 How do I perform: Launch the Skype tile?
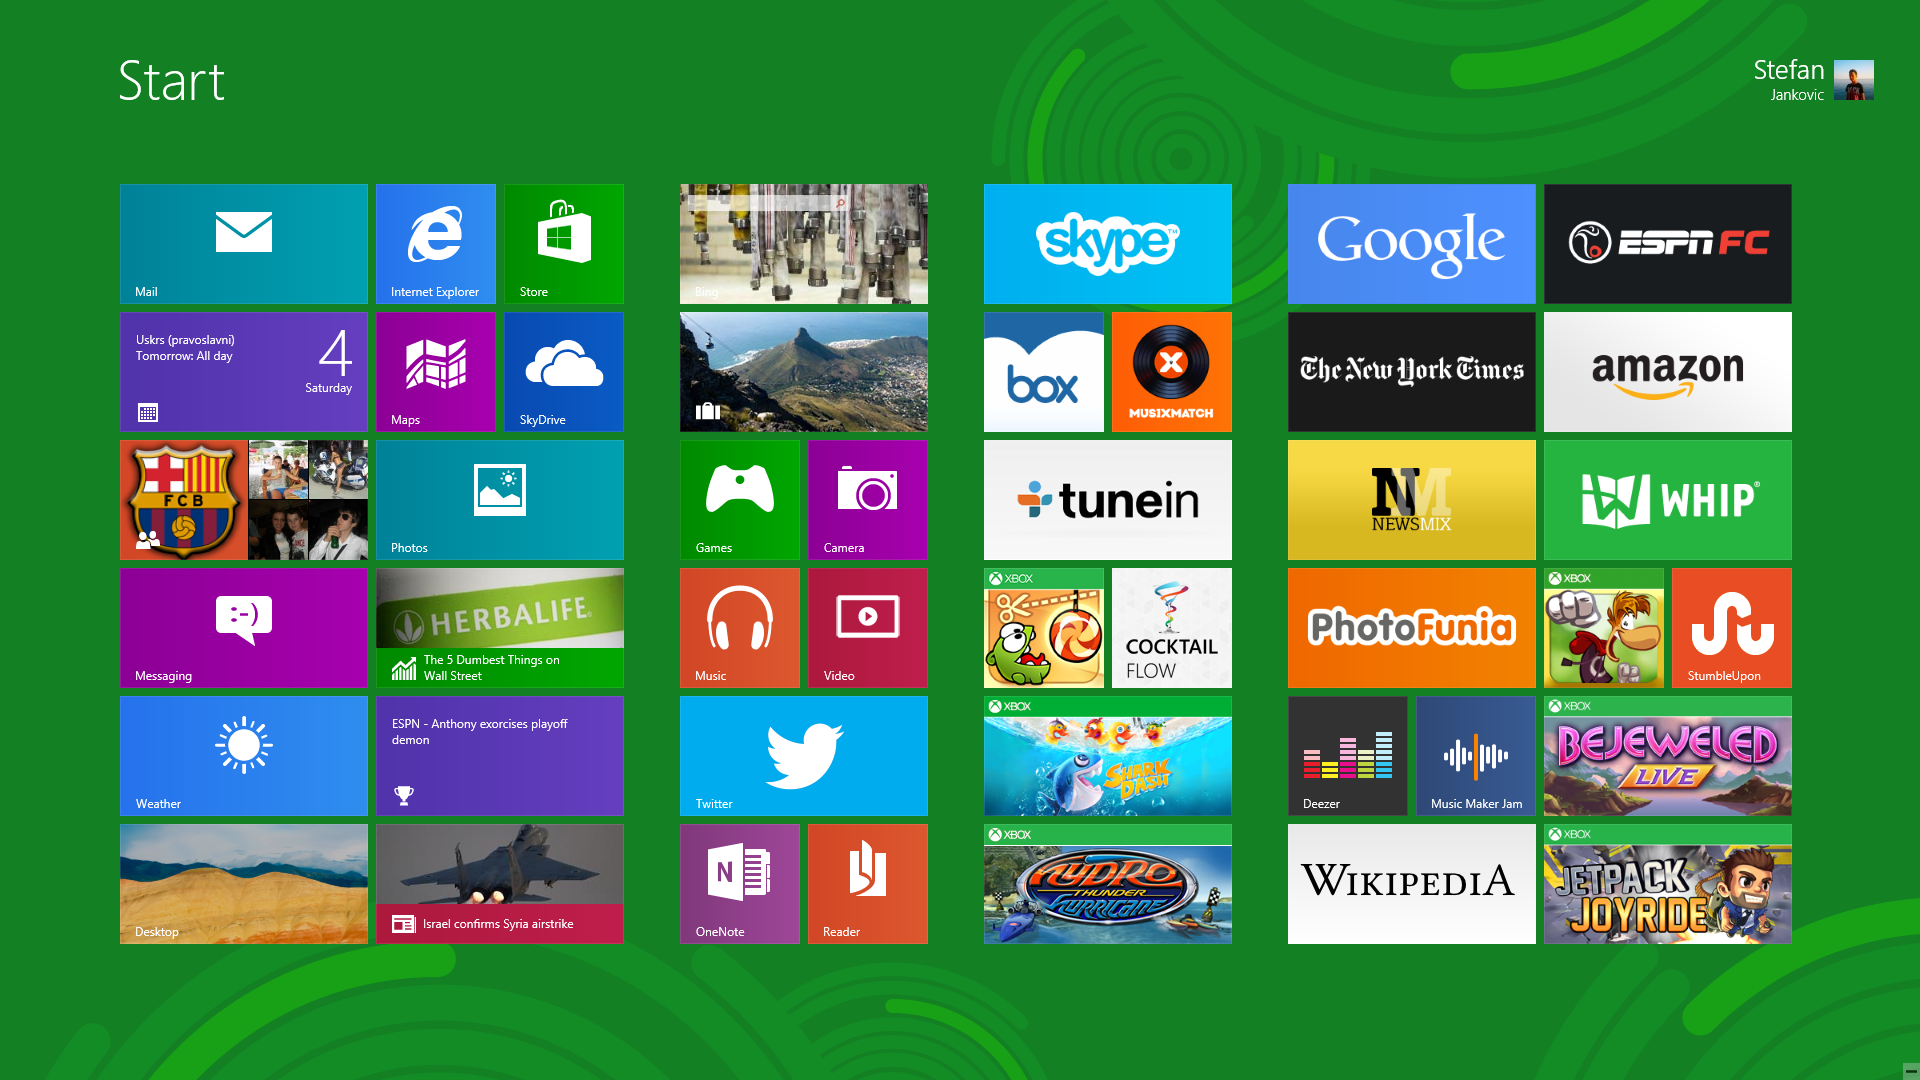click(x=1107, y=243)
